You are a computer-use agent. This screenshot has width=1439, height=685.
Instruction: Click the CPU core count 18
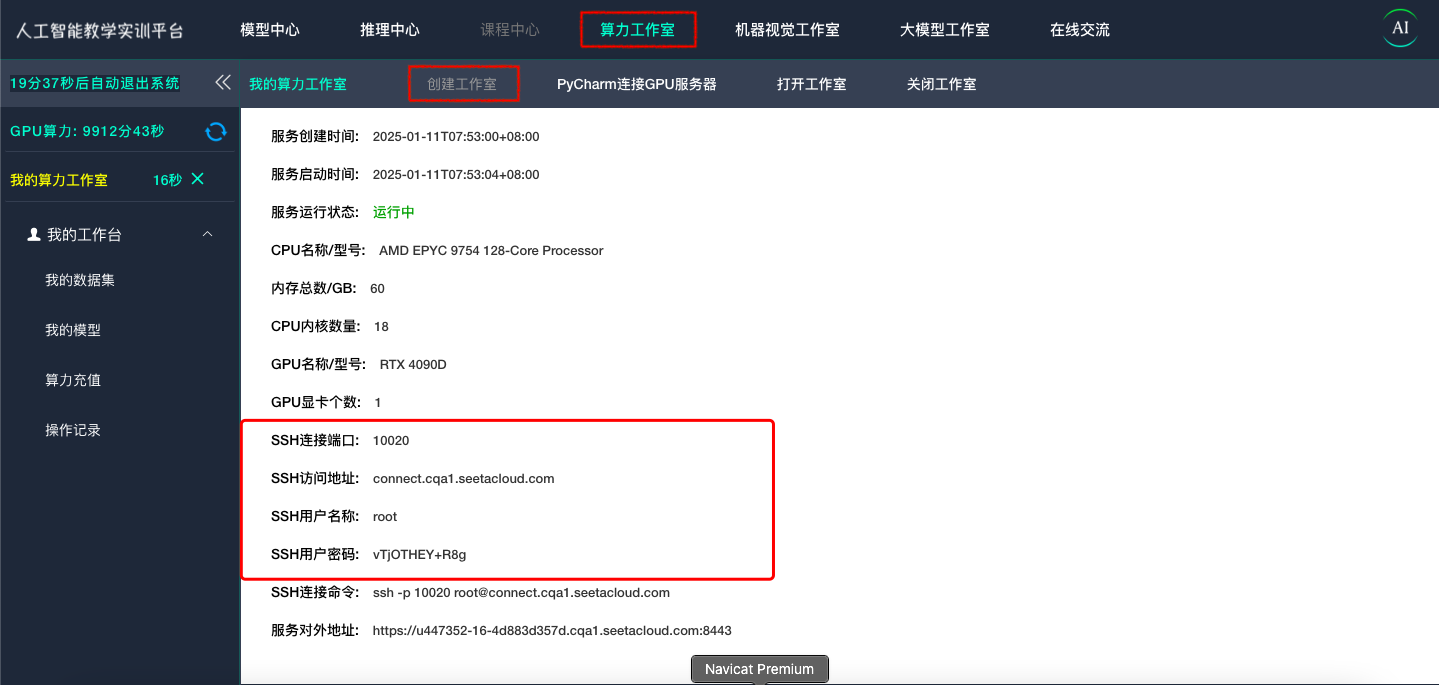pos(381,327)
